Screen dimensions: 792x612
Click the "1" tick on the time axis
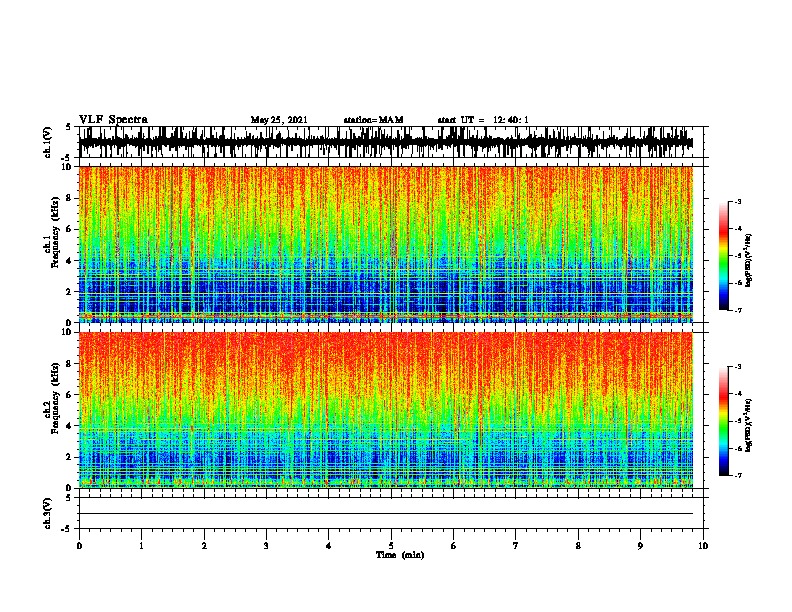point(141,546)
